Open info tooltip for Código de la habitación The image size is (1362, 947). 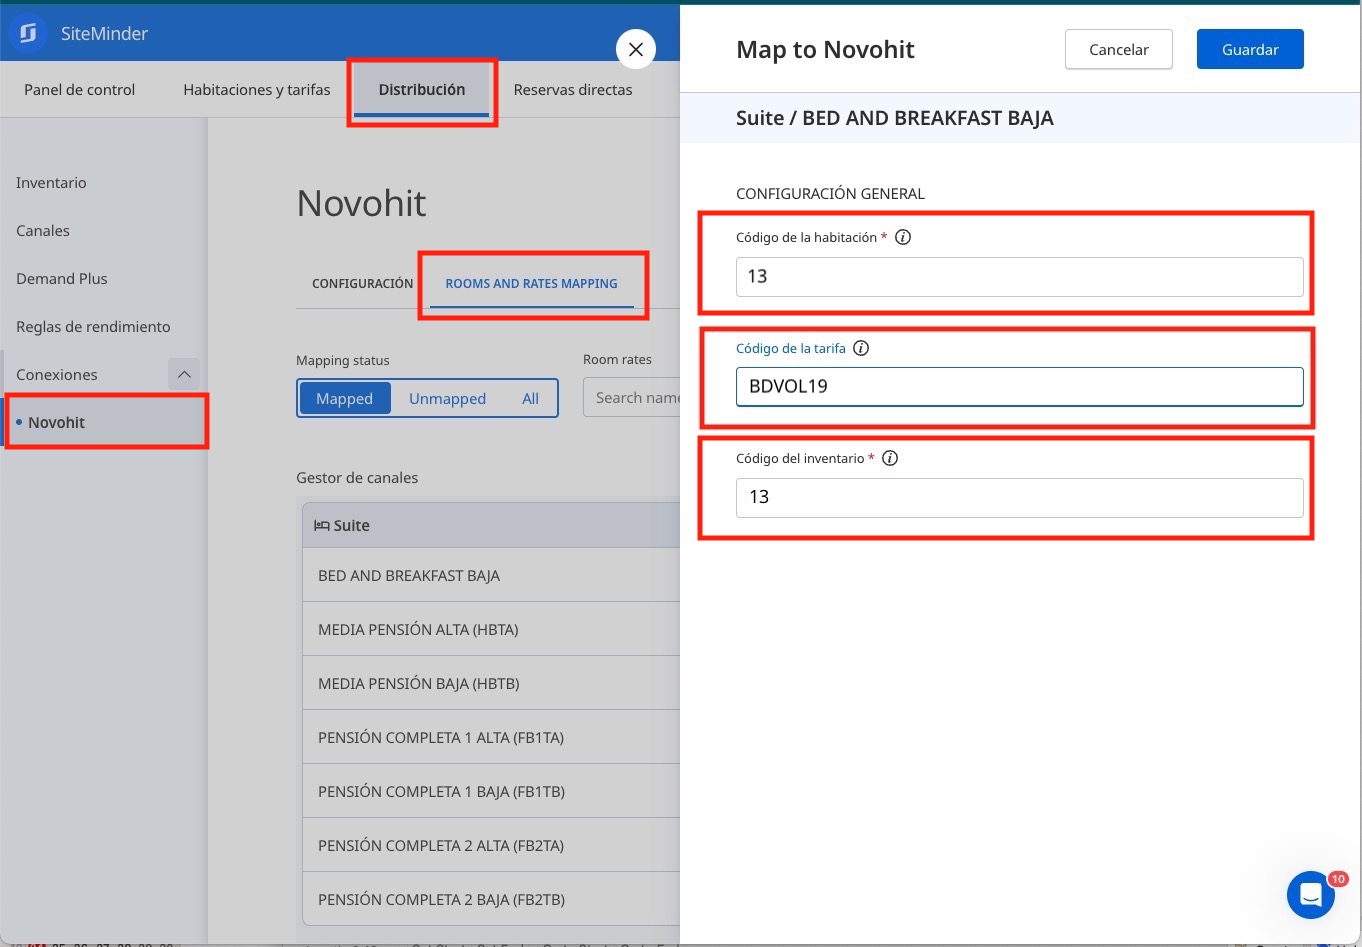(x=903, y=237)
